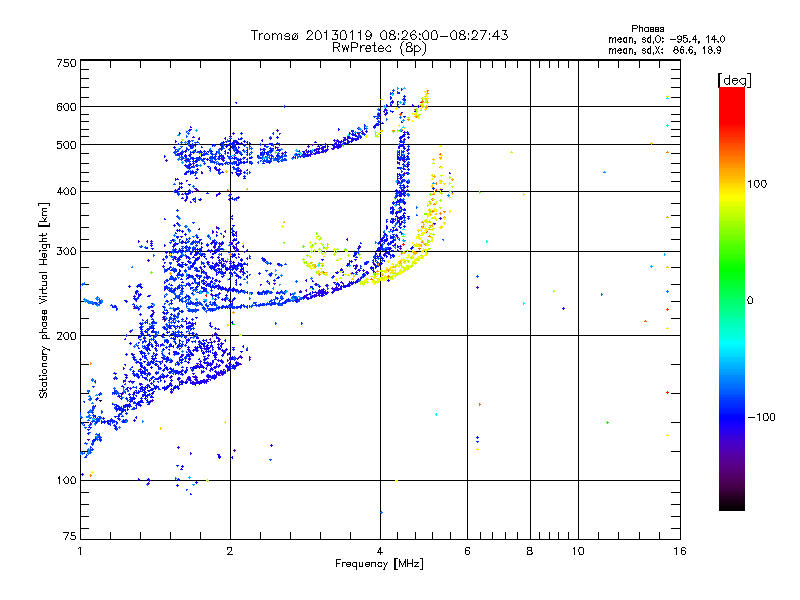The image size is (800, 600).
Task: Click the '0' colorbar tick label
Action: [749, 301]
